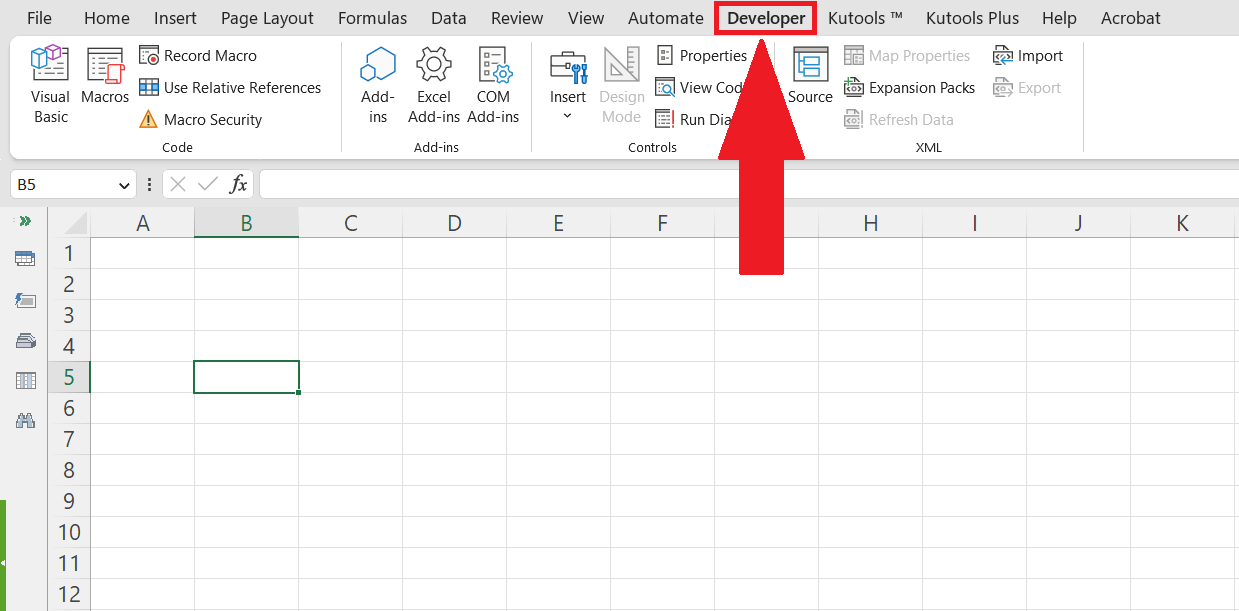Switch to the Formulas ribbon tab

[x=372, y=17]
